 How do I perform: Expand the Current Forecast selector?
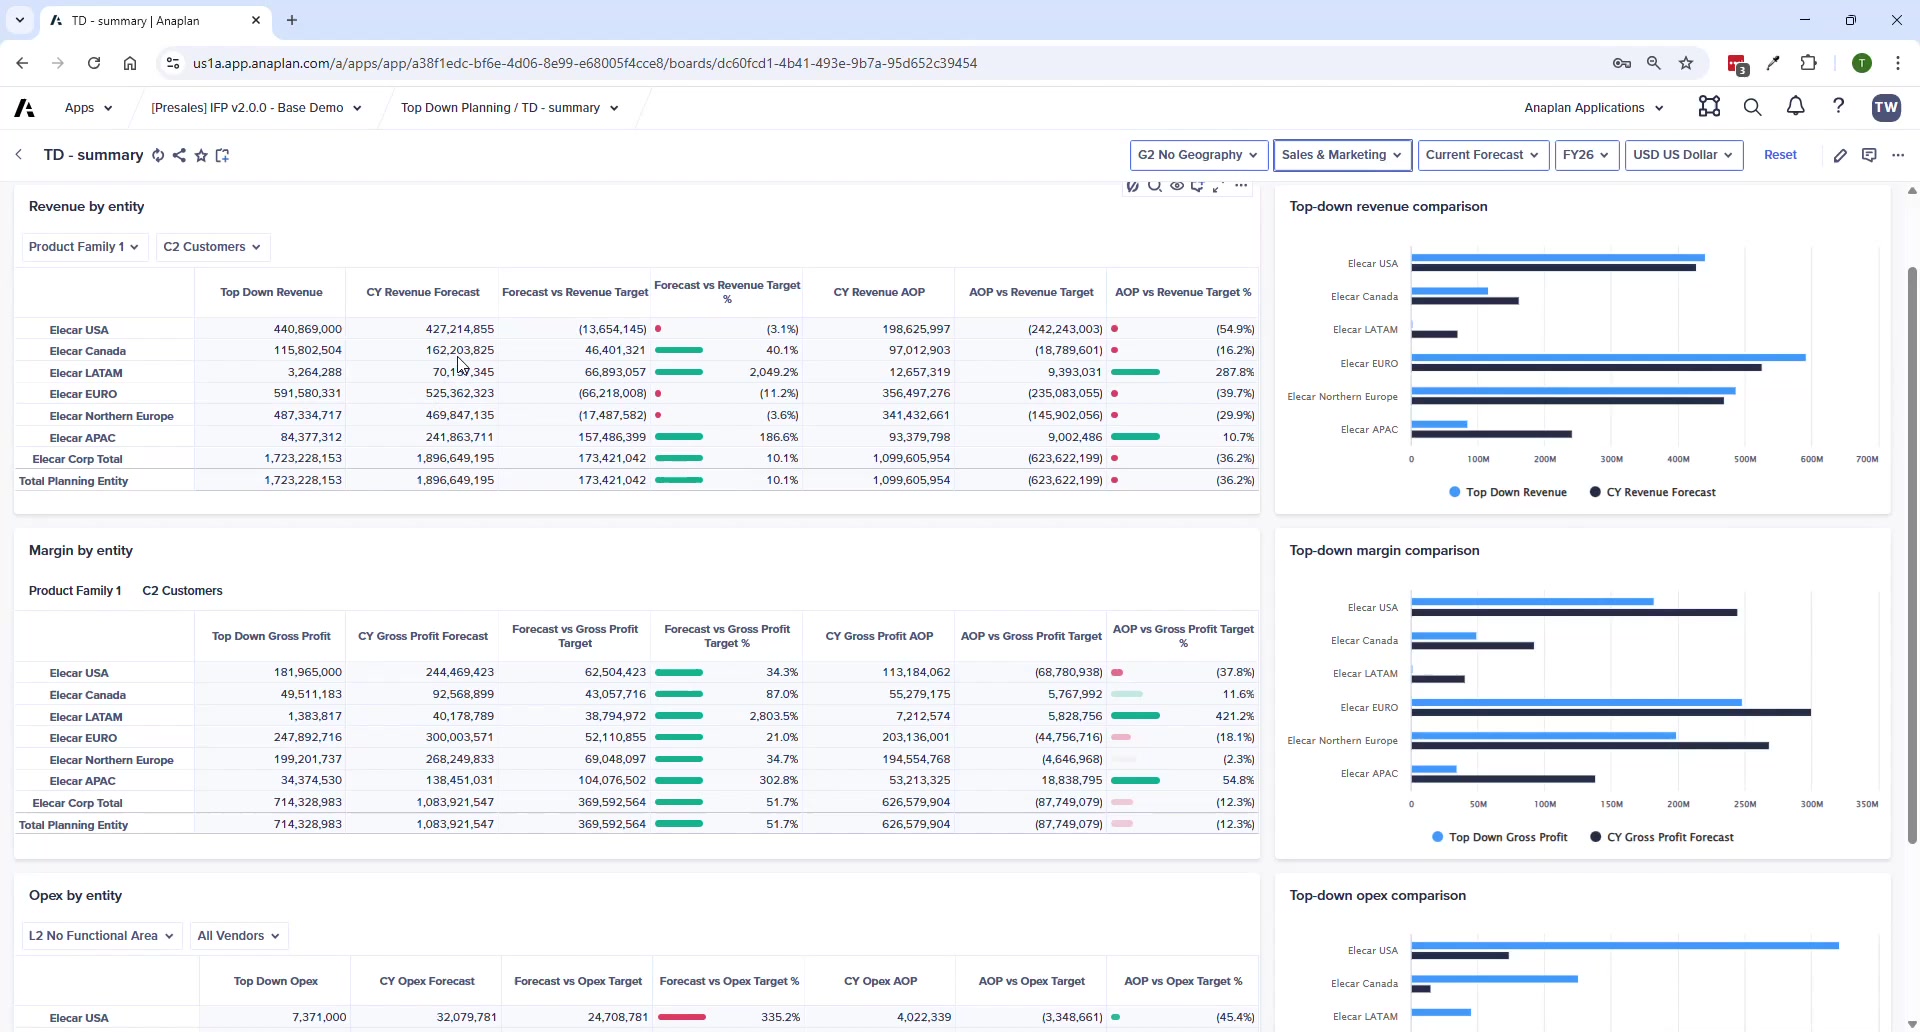(1483, 155)
